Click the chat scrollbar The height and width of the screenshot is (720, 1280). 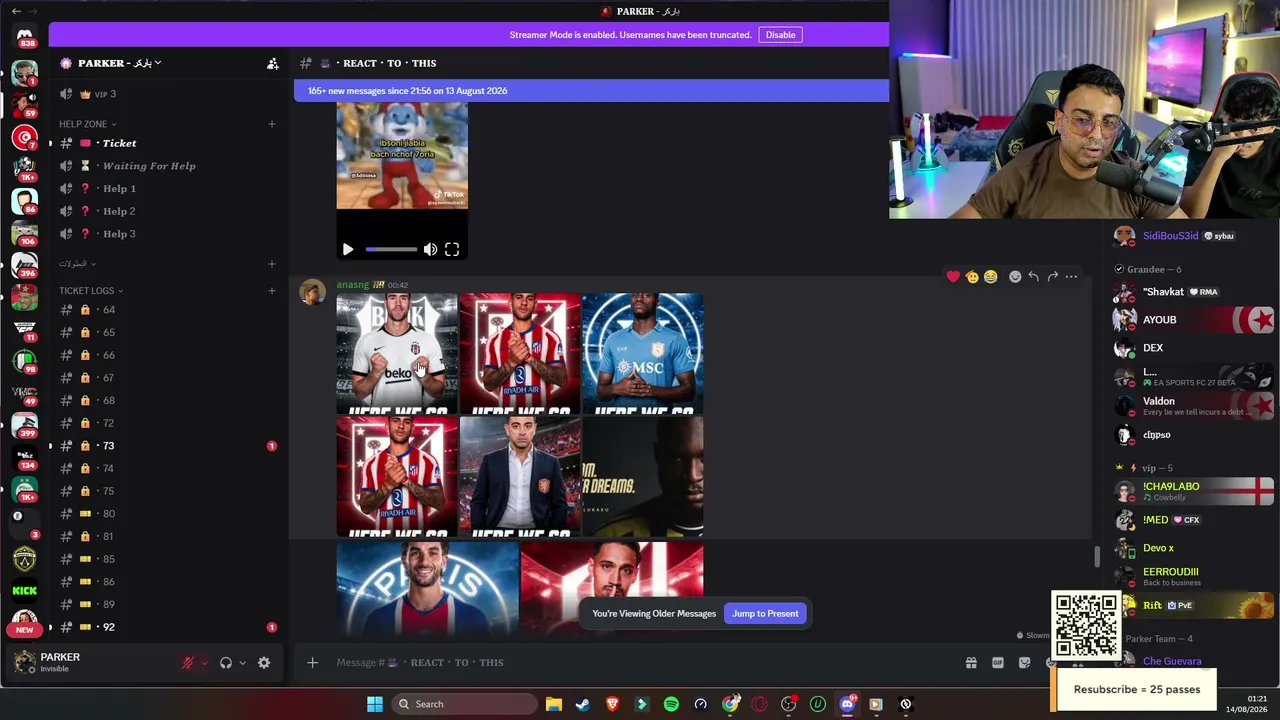coord(1097,556)
